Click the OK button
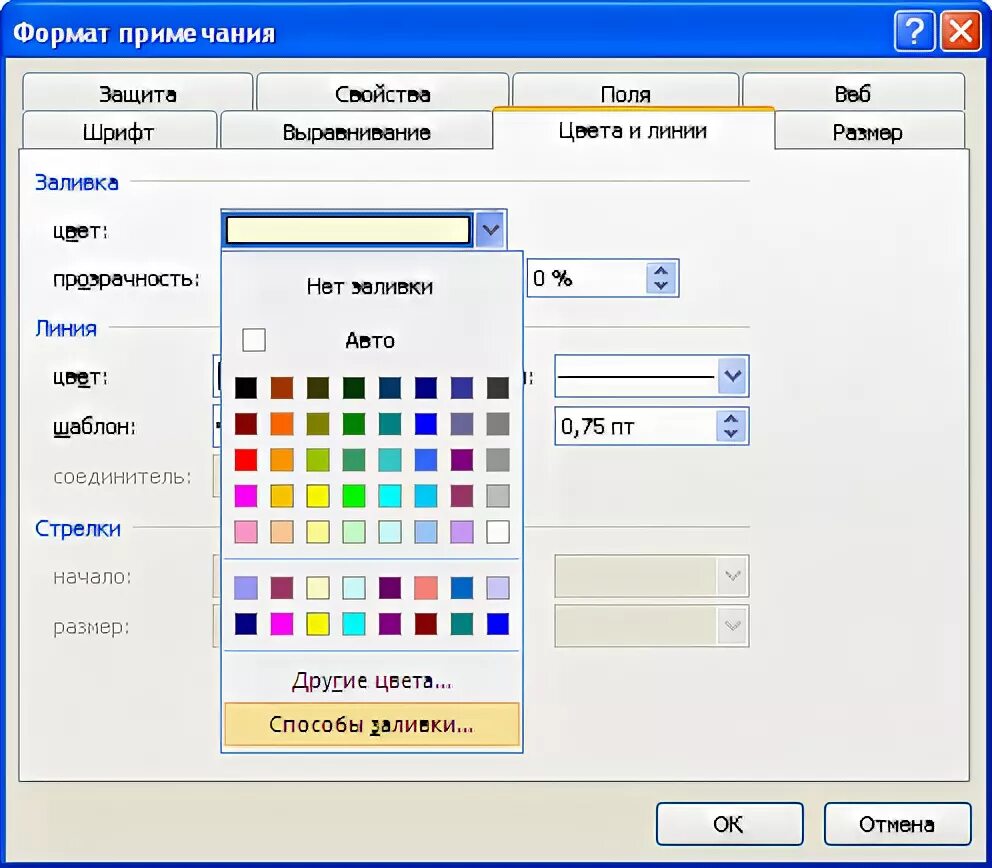Image resolution: width=992 pixels, height=868 pixels. (x=729, y=824)
